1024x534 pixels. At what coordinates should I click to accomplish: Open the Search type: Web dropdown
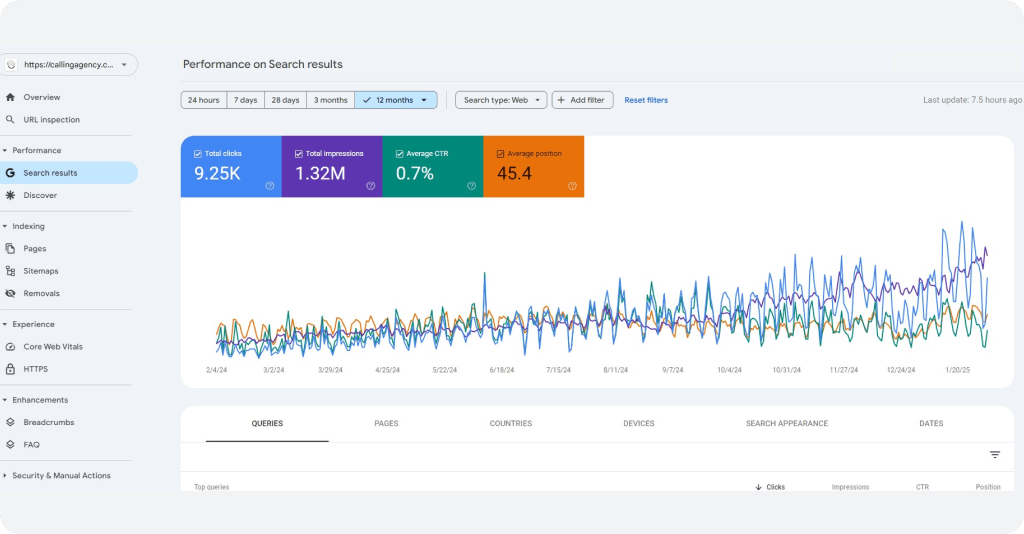click(x=501, y=100)
